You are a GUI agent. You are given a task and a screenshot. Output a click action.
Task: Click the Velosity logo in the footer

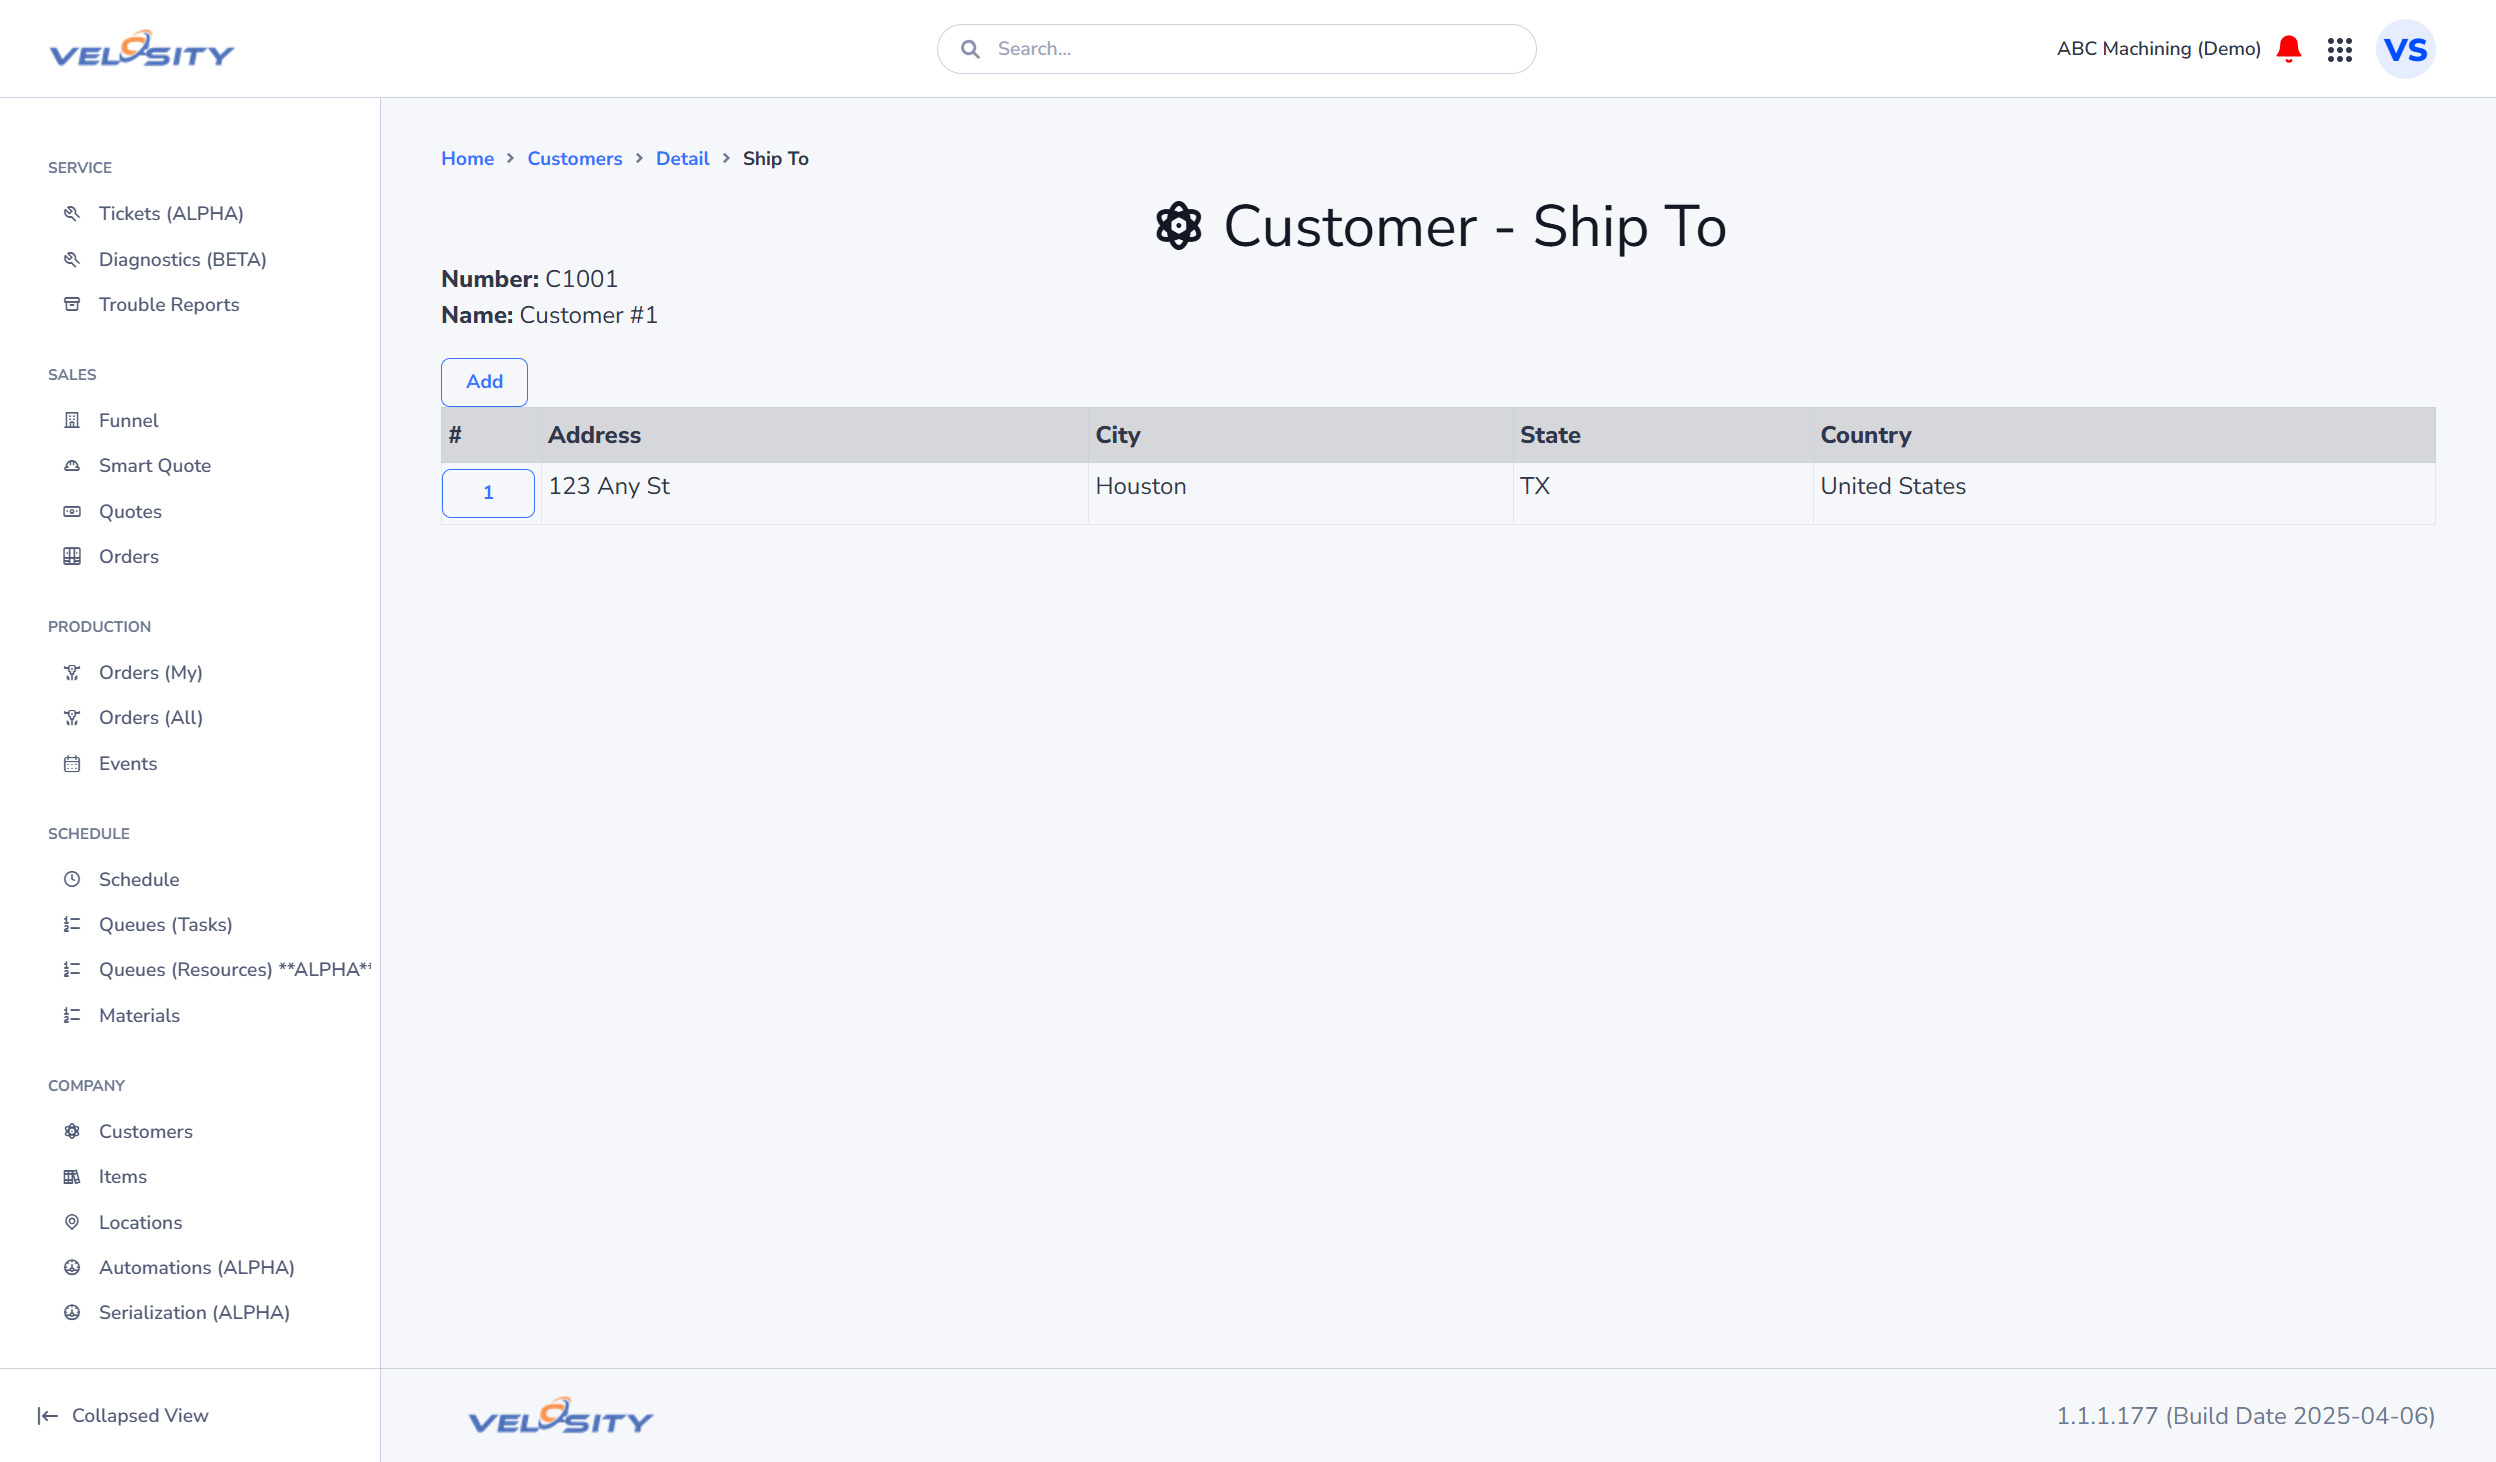pos(561,1416)
